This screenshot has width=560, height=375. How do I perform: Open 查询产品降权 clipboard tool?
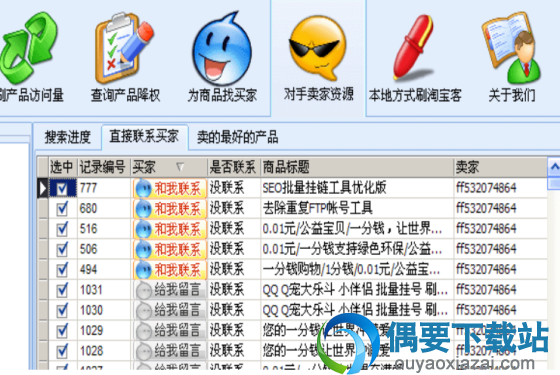pos(125,57)
